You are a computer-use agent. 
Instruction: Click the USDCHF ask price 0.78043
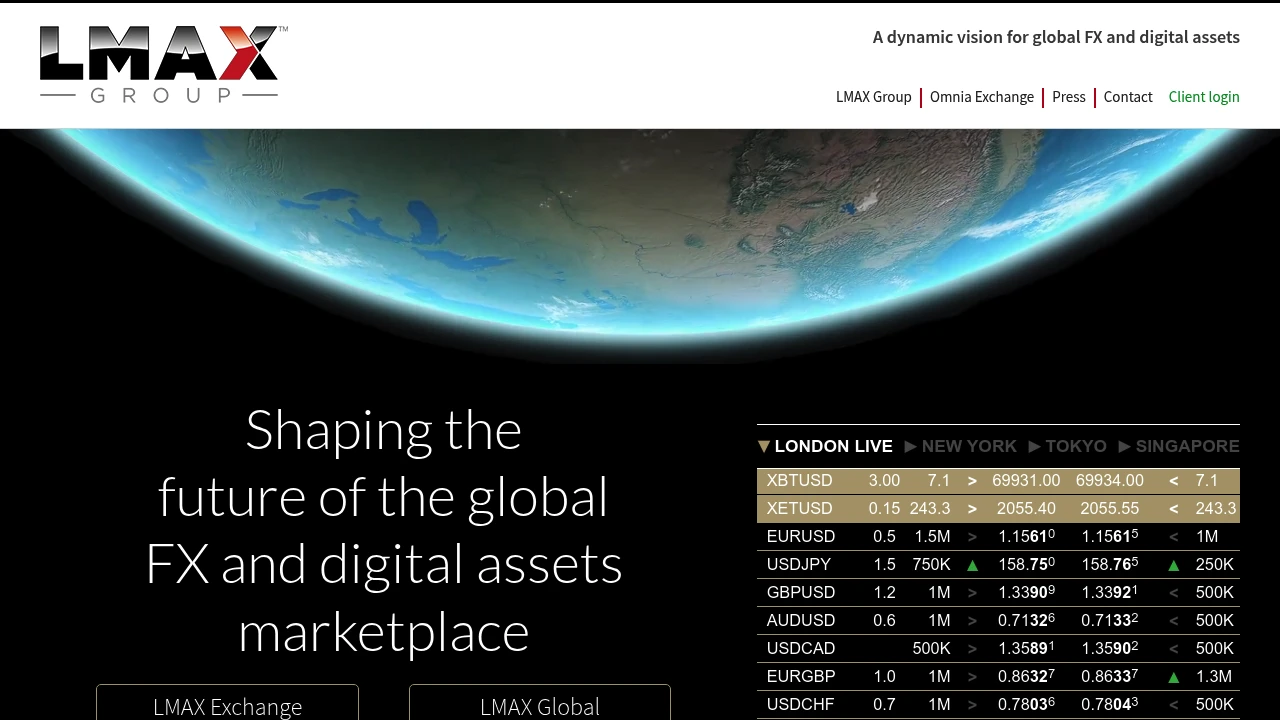(x=1110, y=705)
